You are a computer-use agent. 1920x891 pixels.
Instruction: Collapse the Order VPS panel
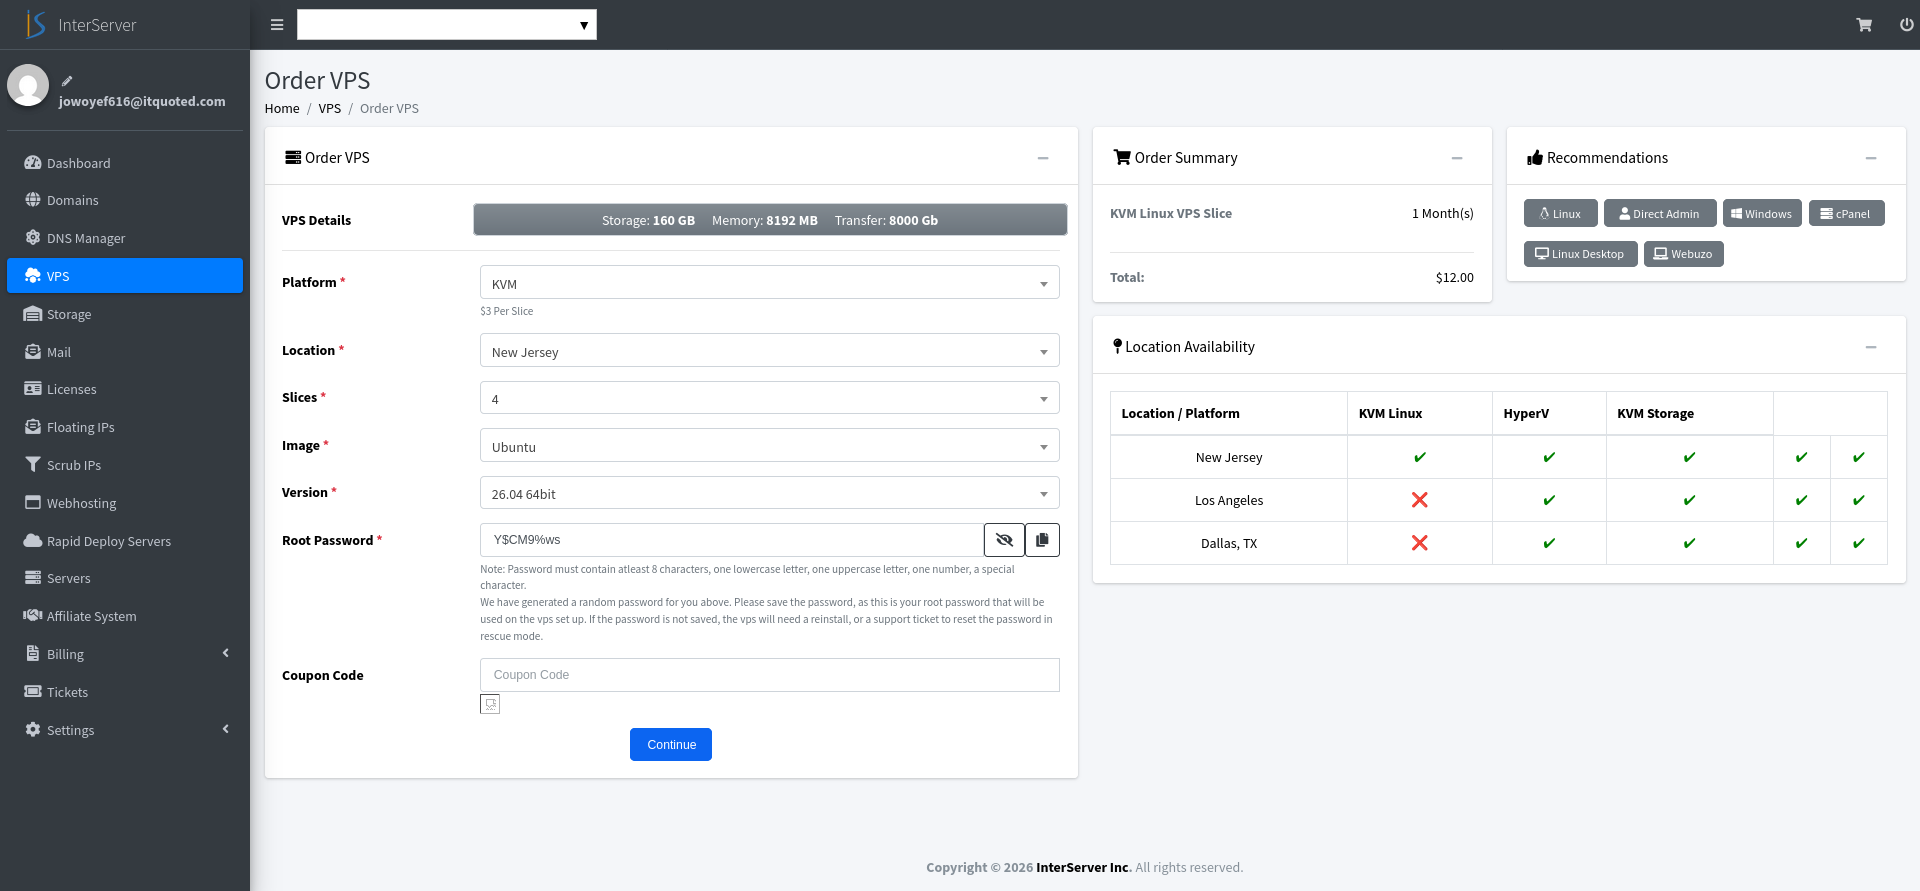click(1043, 158)
